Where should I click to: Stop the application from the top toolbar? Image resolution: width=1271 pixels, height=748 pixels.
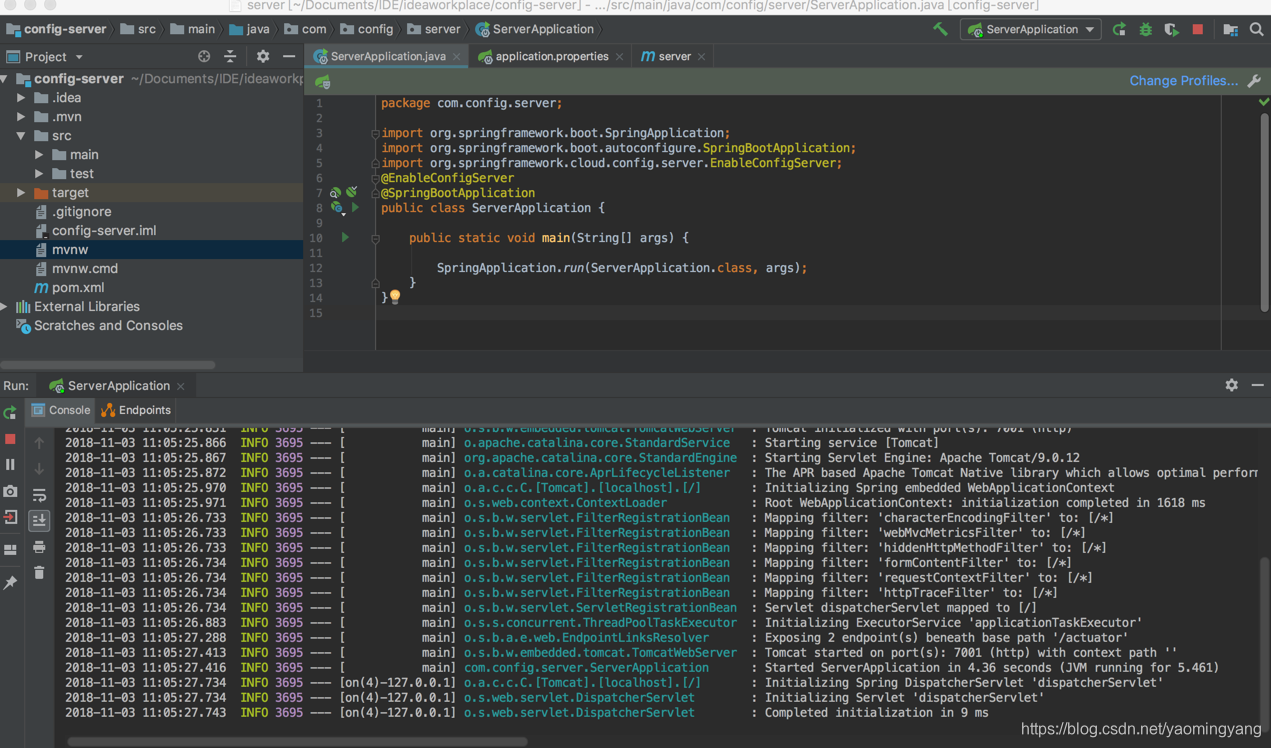click(1198, 29)
